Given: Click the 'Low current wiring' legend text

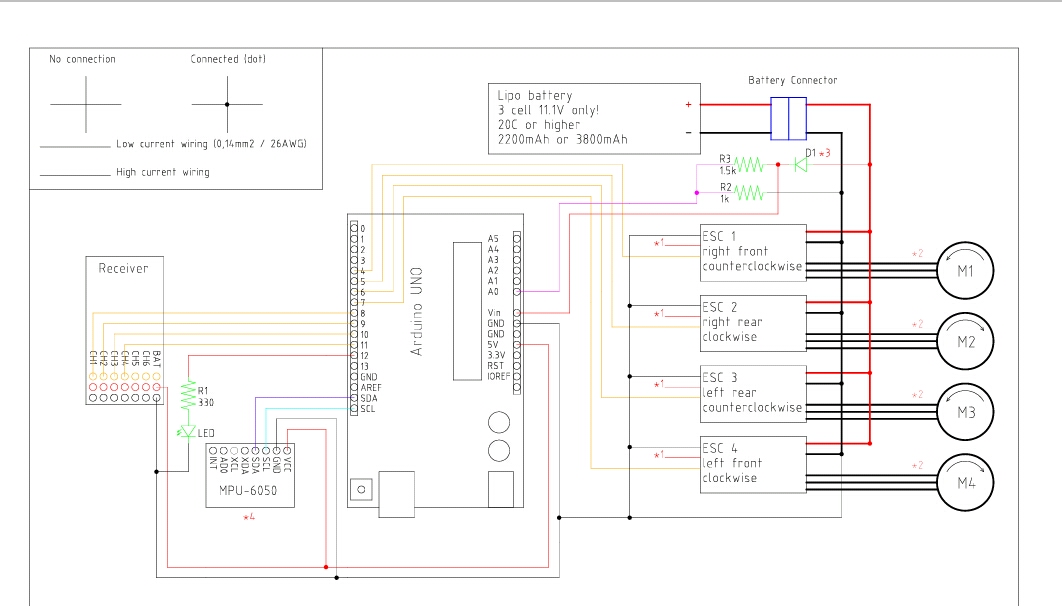Looking at the screenshot, I should pyautogui.click(x=211, y=144).
